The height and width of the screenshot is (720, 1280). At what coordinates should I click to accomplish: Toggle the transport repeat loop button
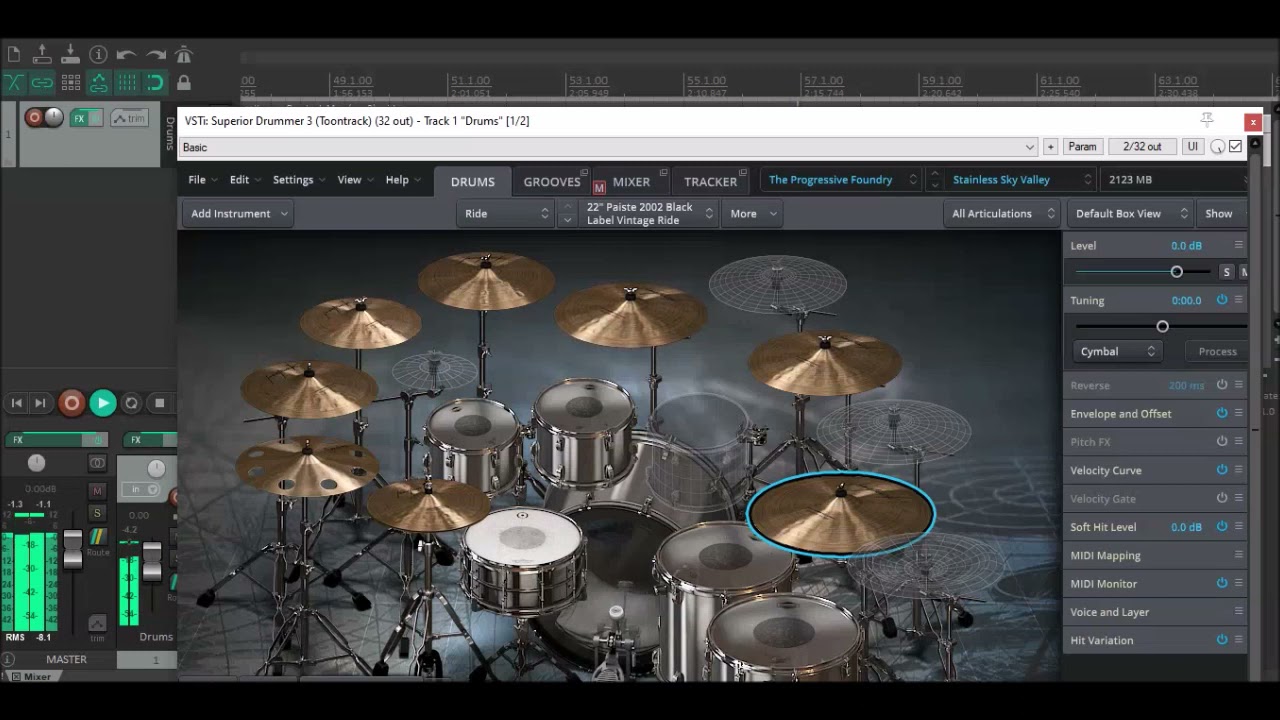[131, 403]
